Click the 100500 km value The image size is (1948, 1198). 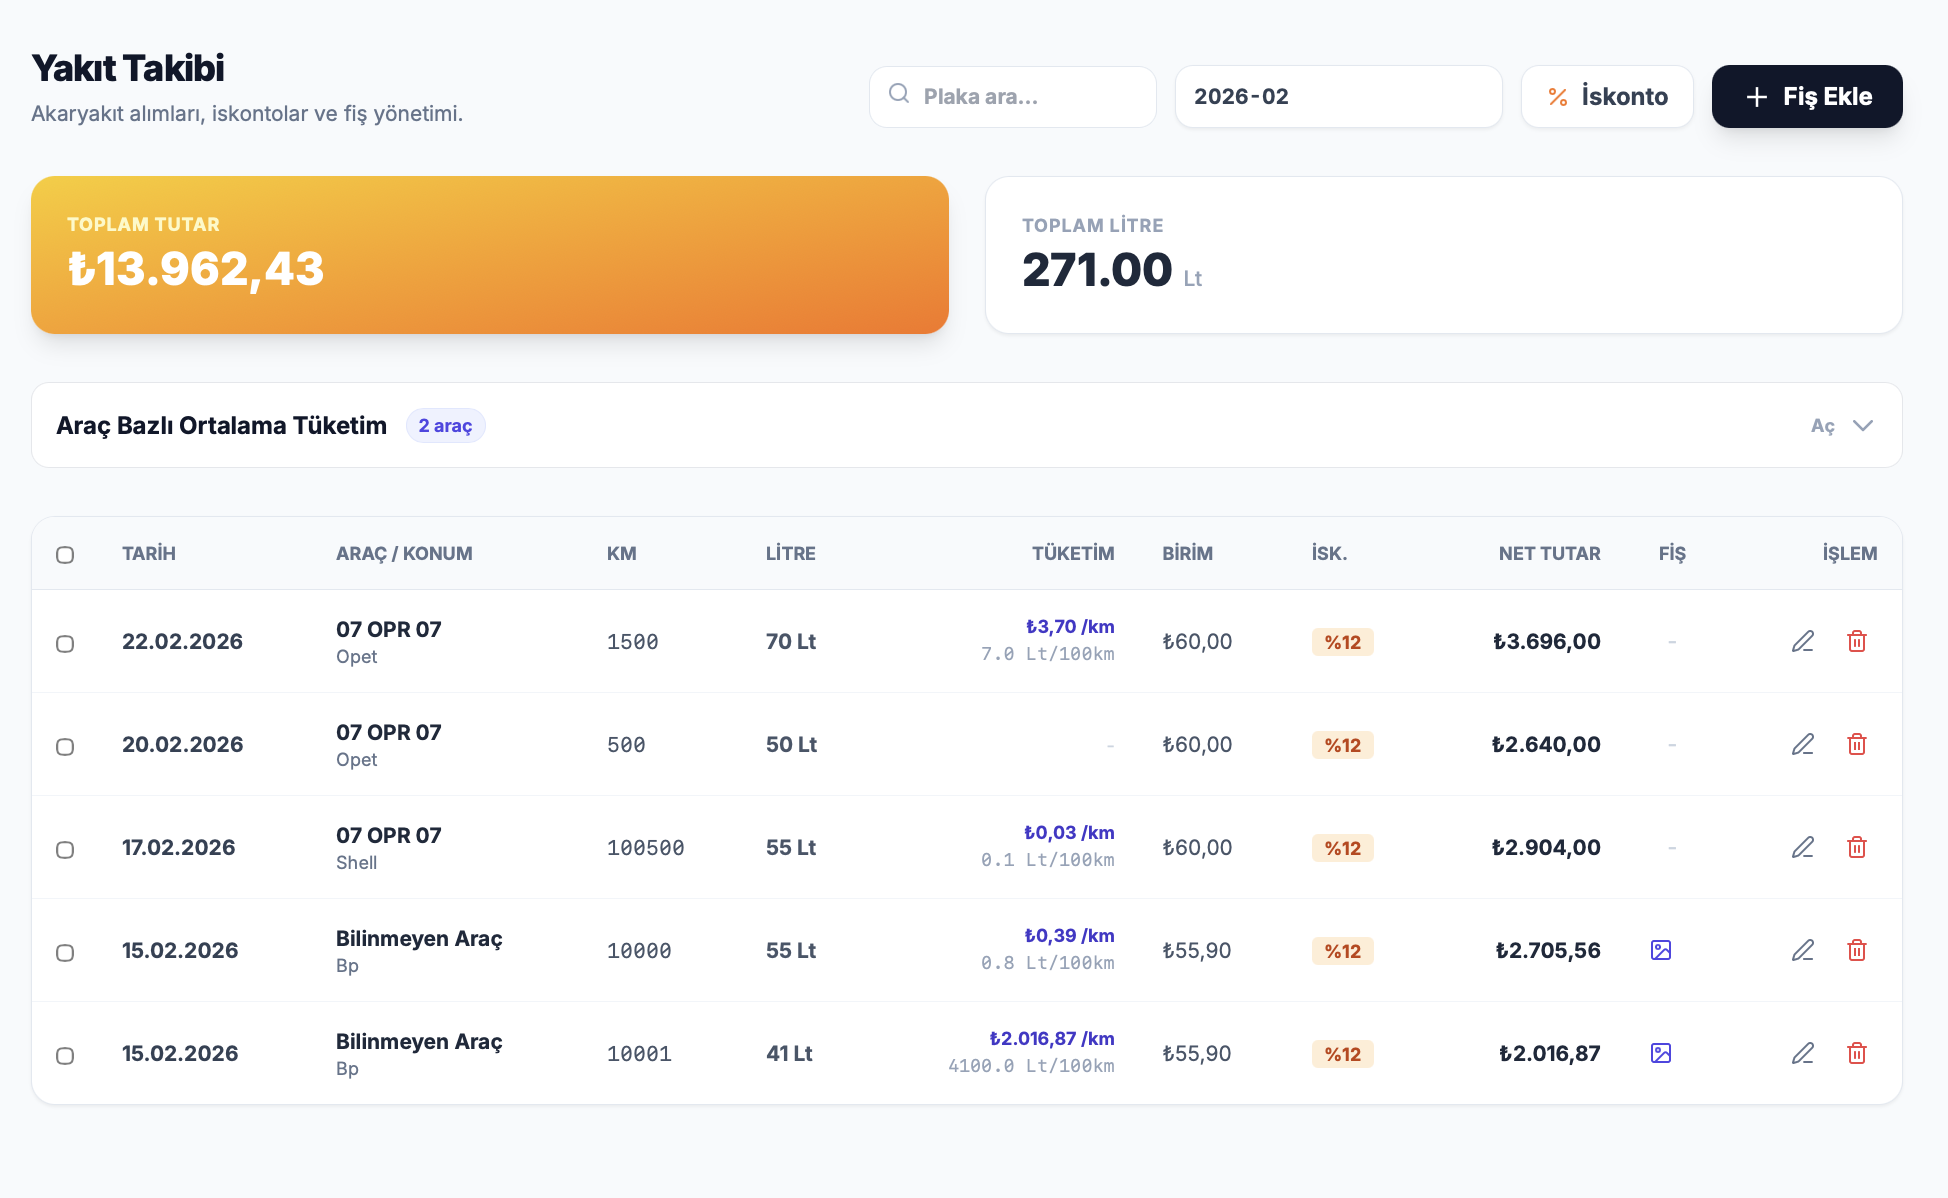(x=646, y=848)
